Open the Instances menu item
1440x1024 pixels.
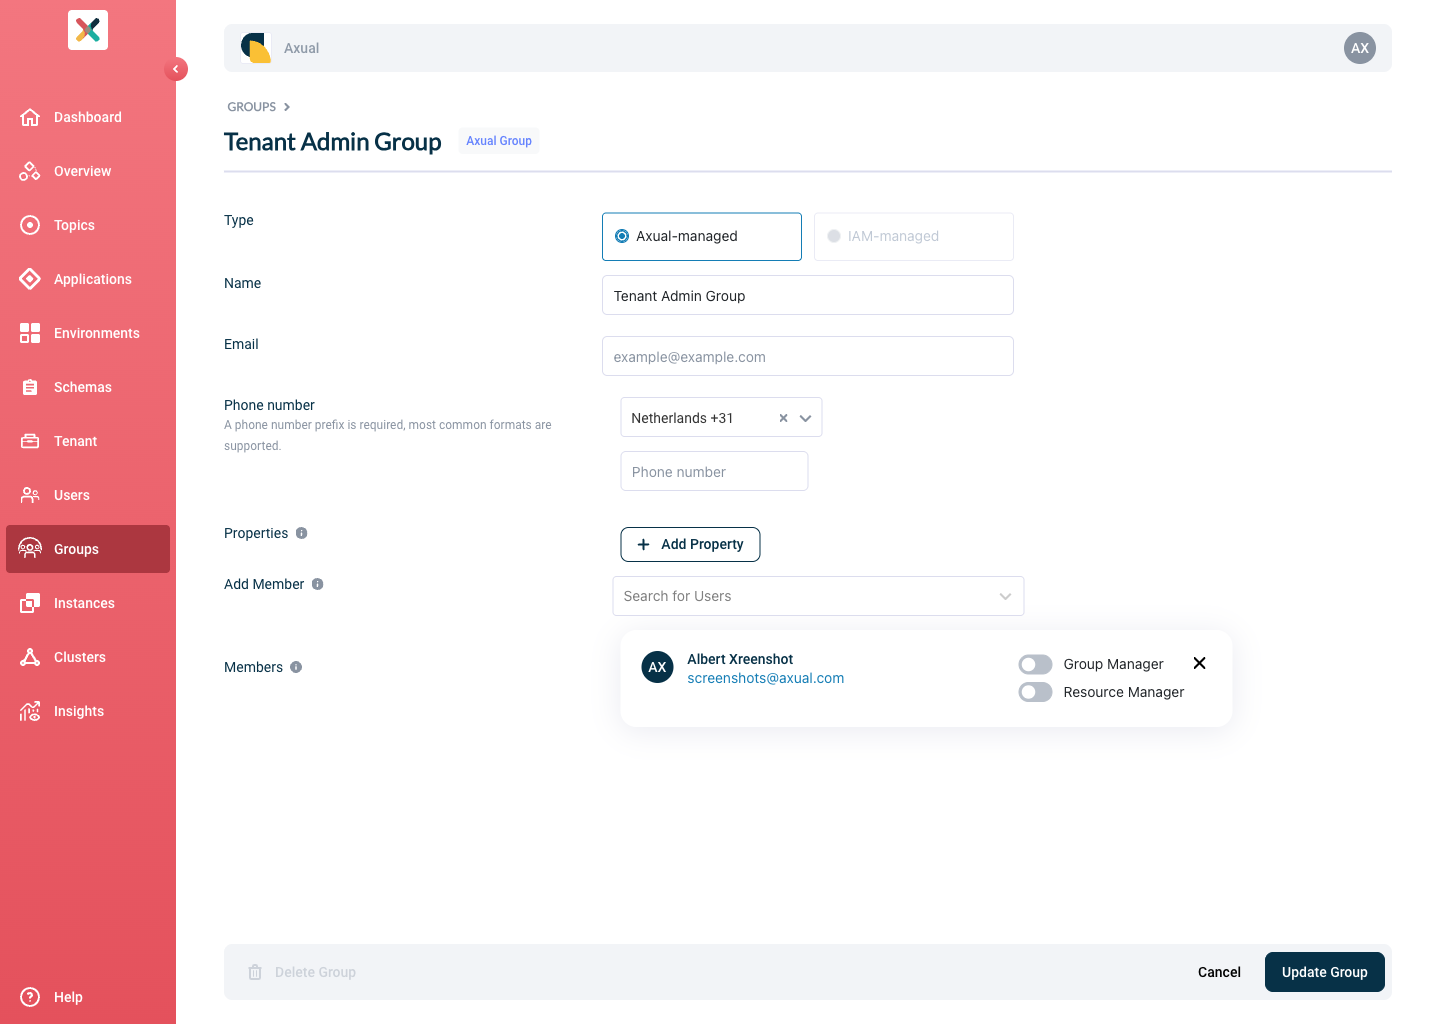[88, 603]
